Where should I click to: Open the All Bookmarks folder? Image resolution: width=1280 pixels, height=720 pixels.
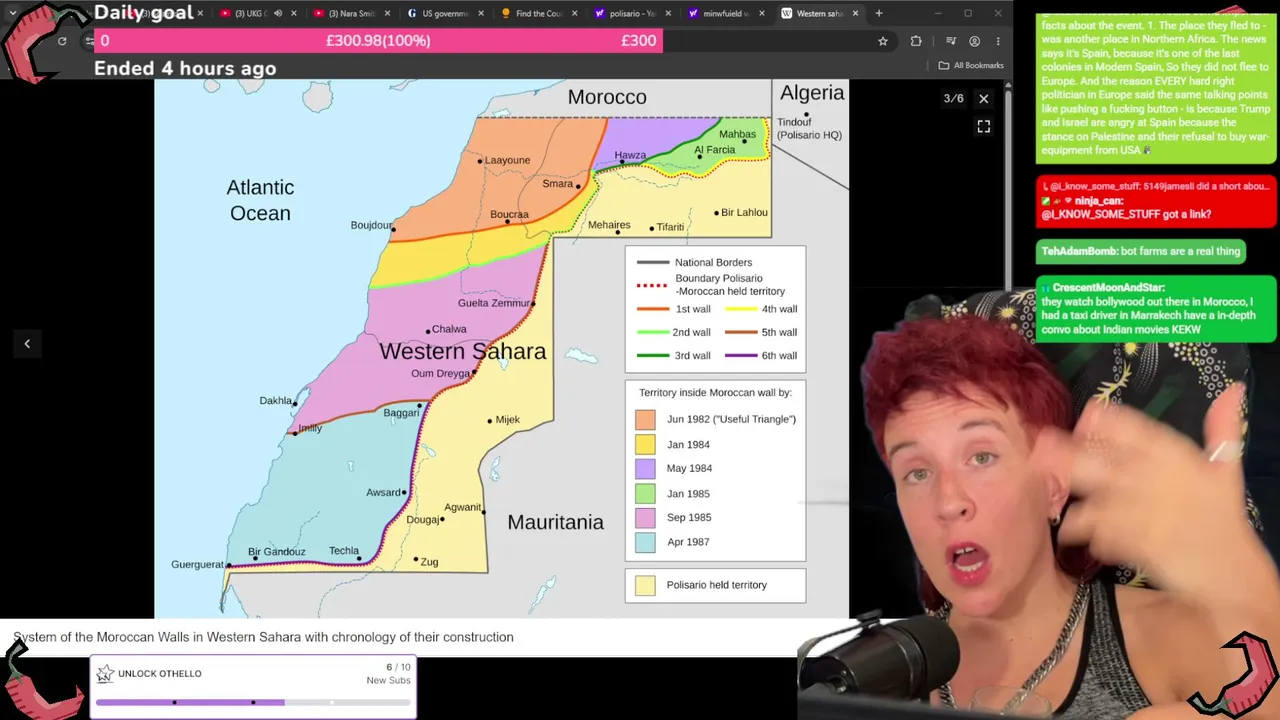coord(971,66)
